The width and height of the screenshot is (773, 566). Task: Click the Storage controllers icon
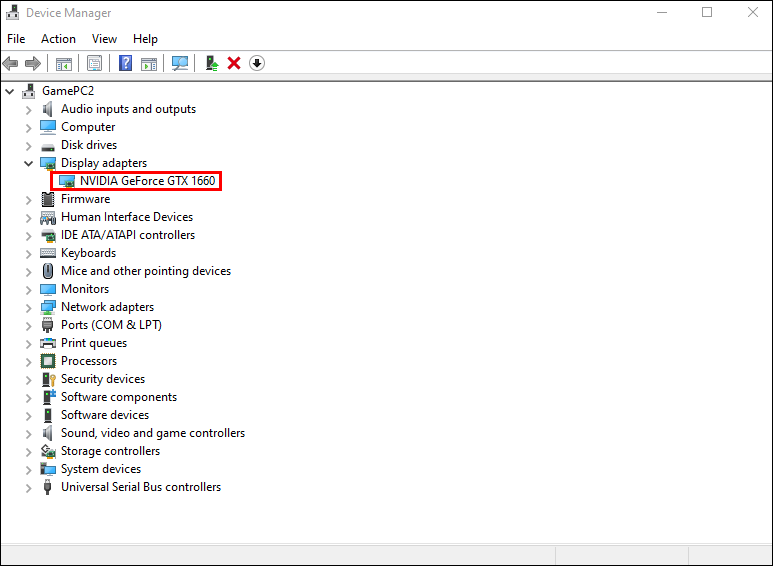point(48,451)
